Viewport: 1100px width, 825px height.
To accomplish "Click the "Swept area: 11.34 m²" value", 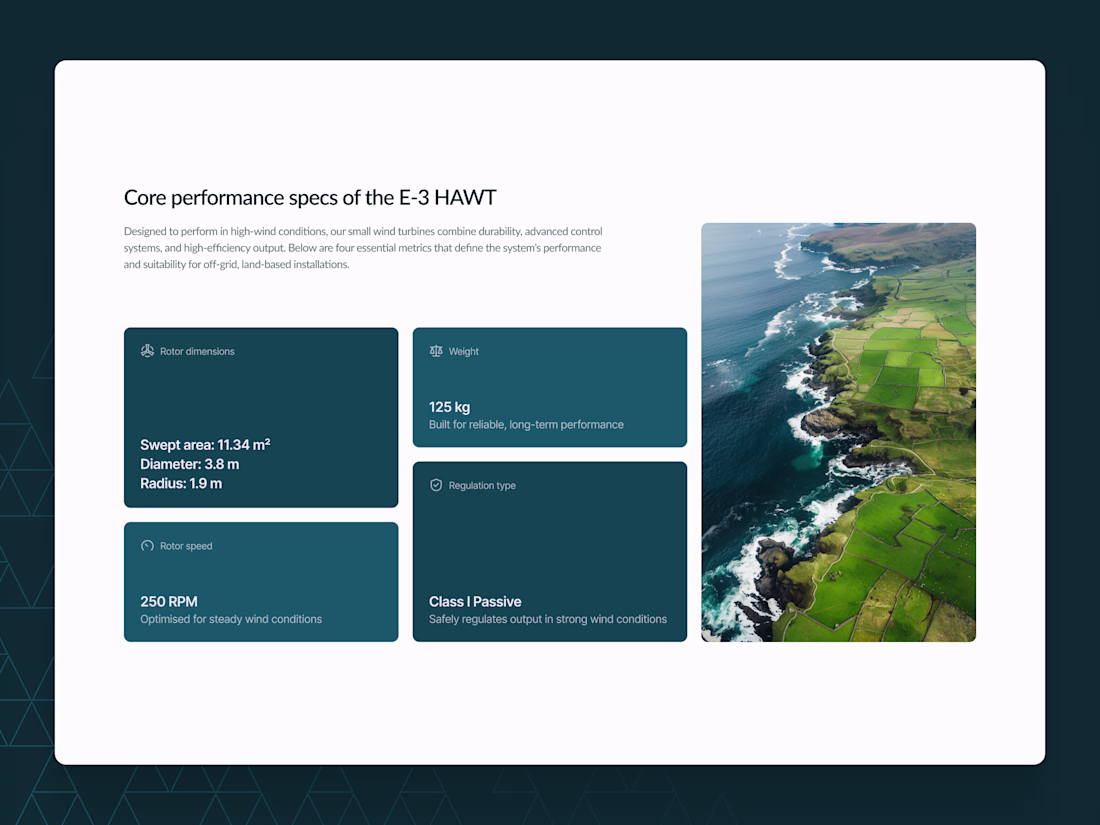I will [205, 445].
